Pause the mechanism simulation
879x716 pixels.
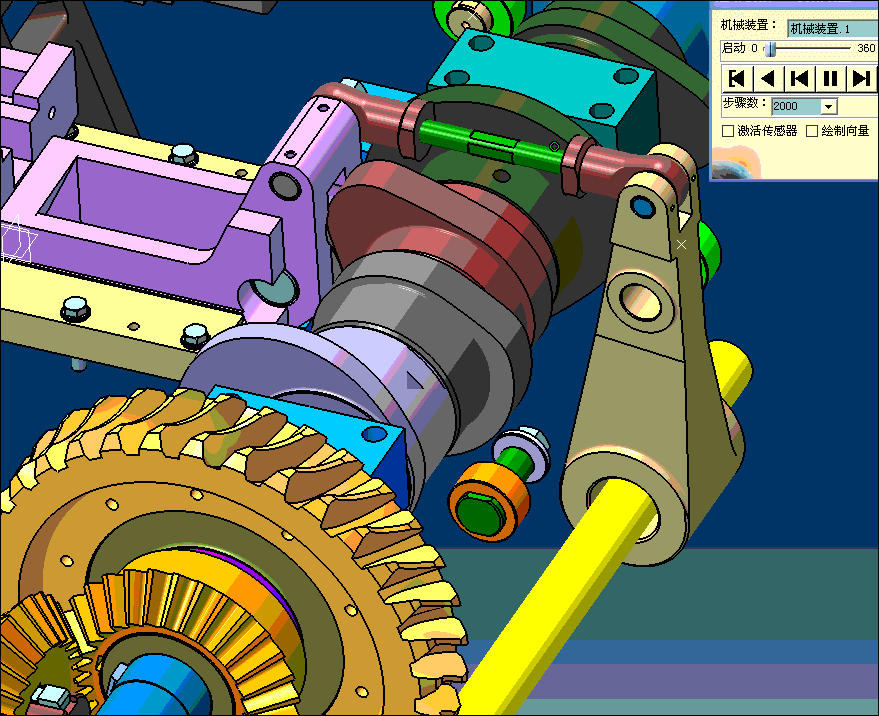click(x=830, y=78)
